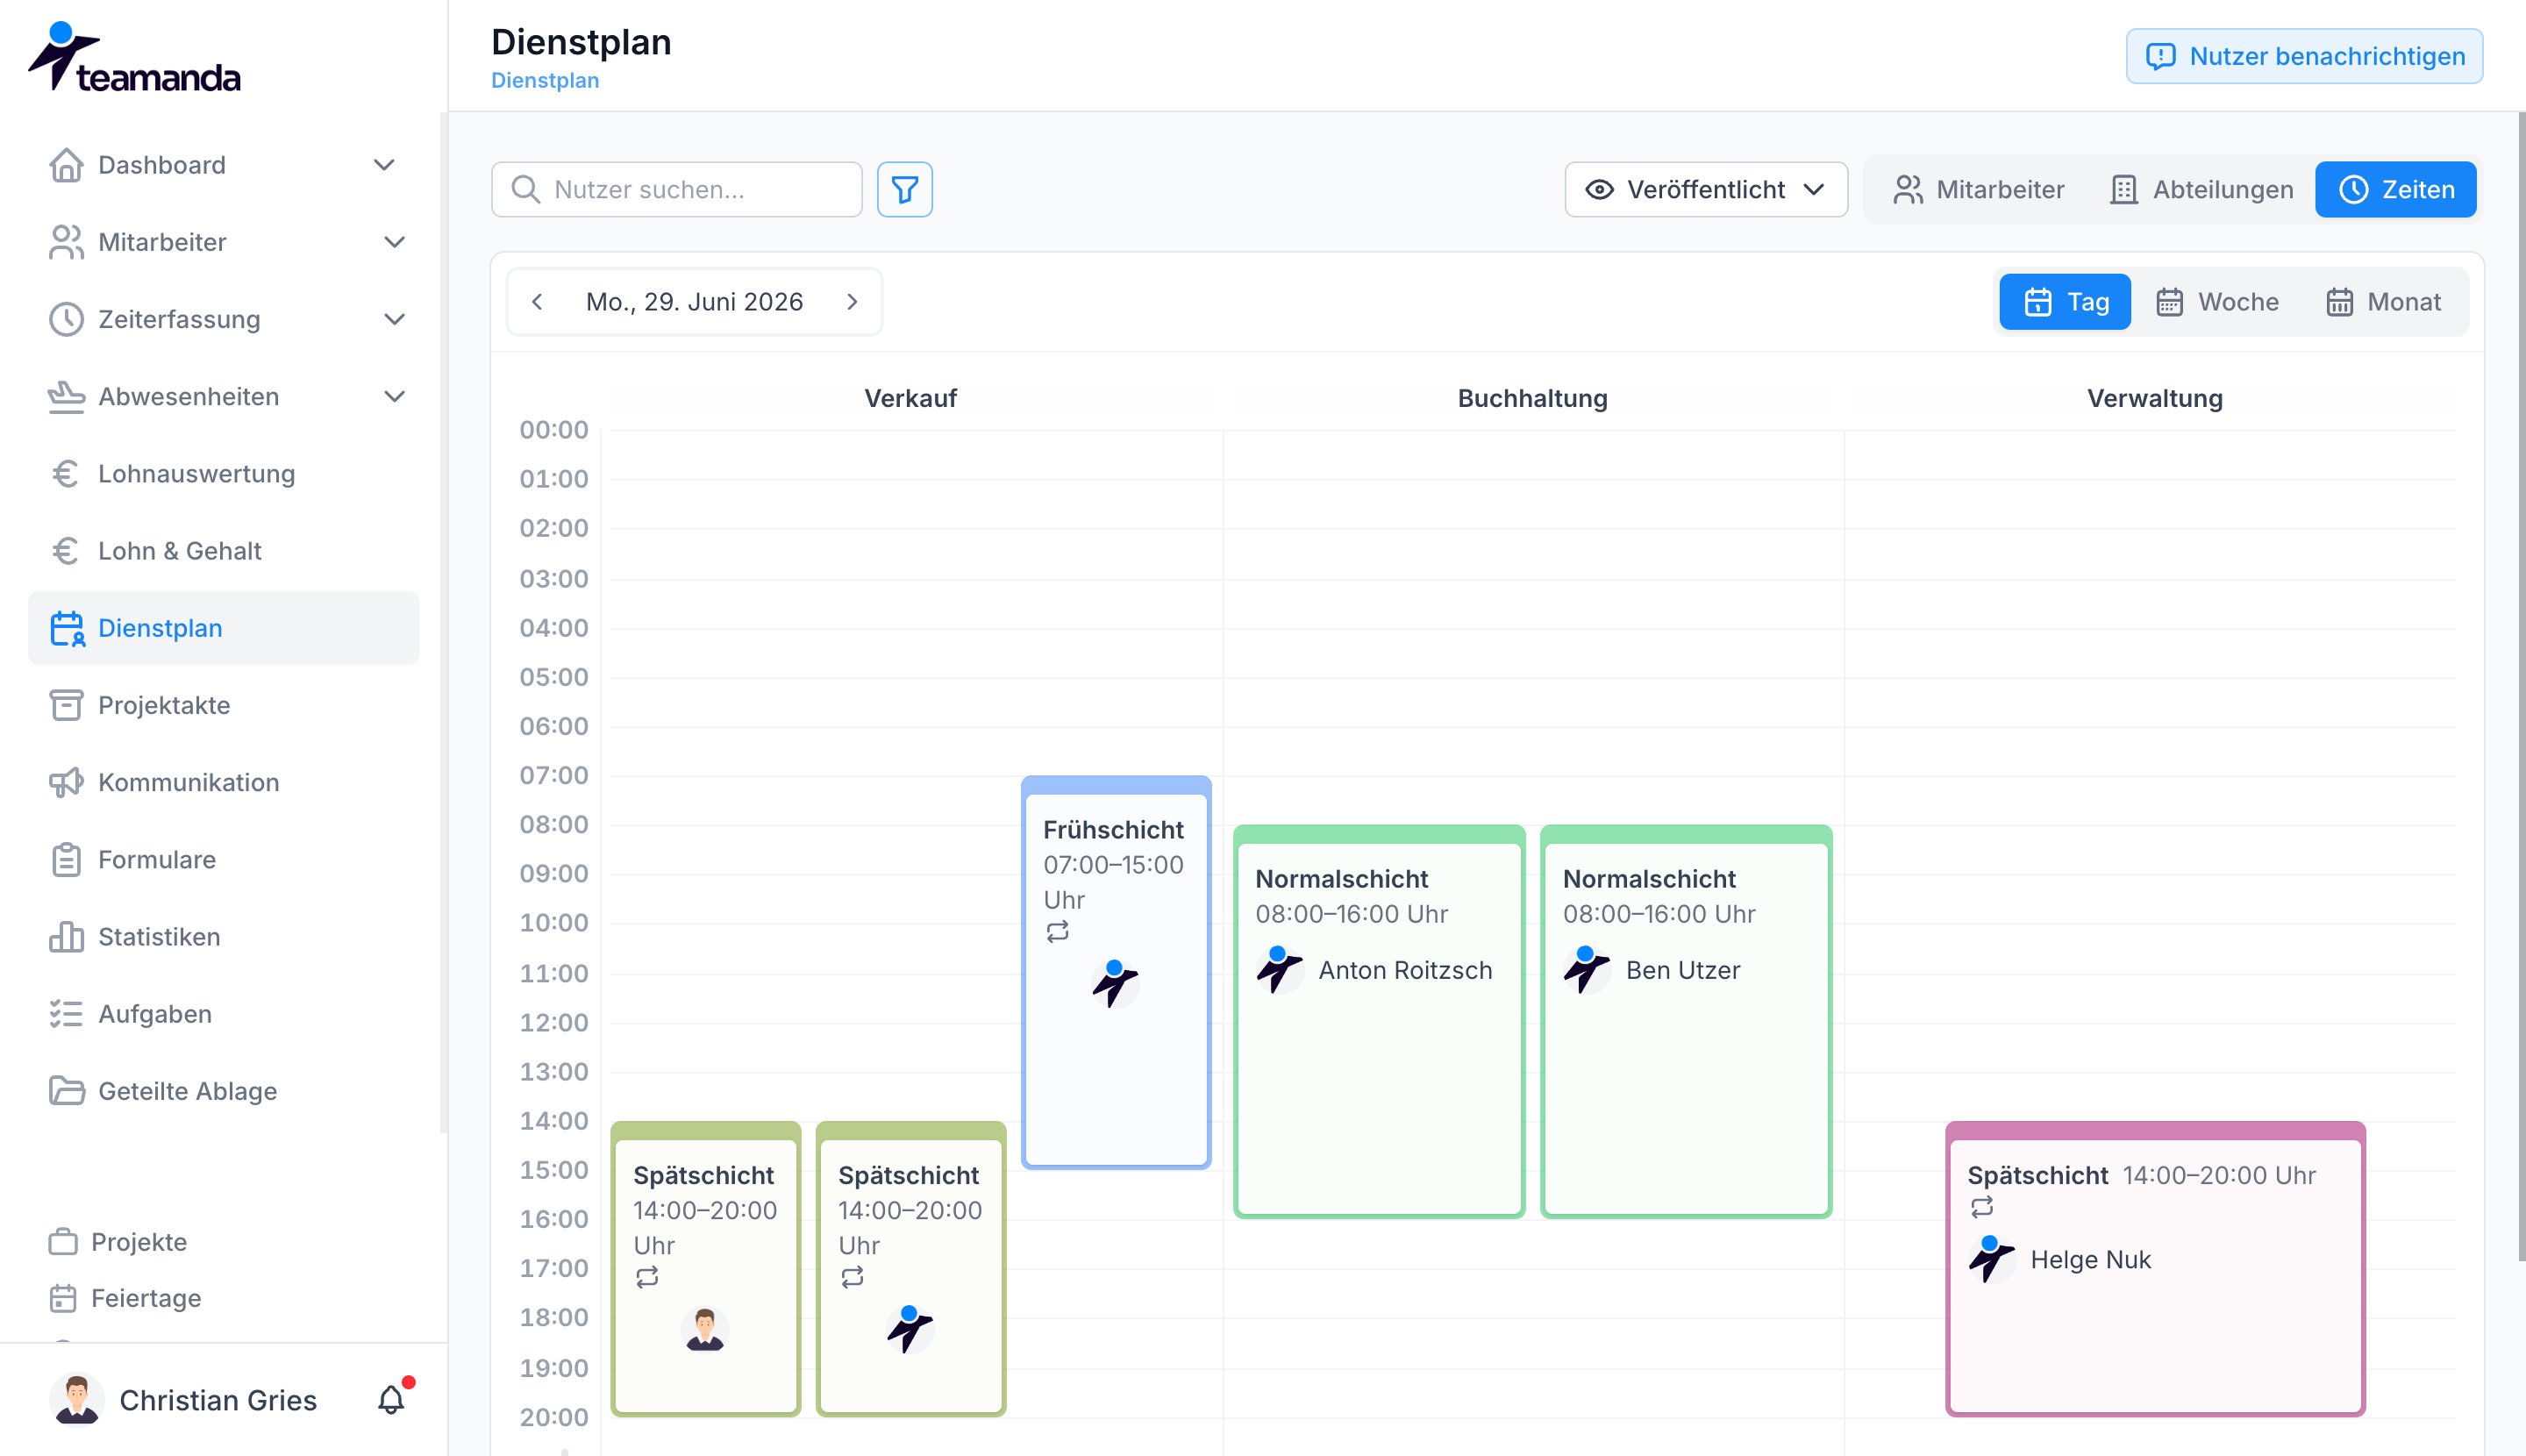Click the Feiertage calendar icon
The height and width of the screenshot is (1456, 2526).
pyautogui.click(x=63, y=1298)
